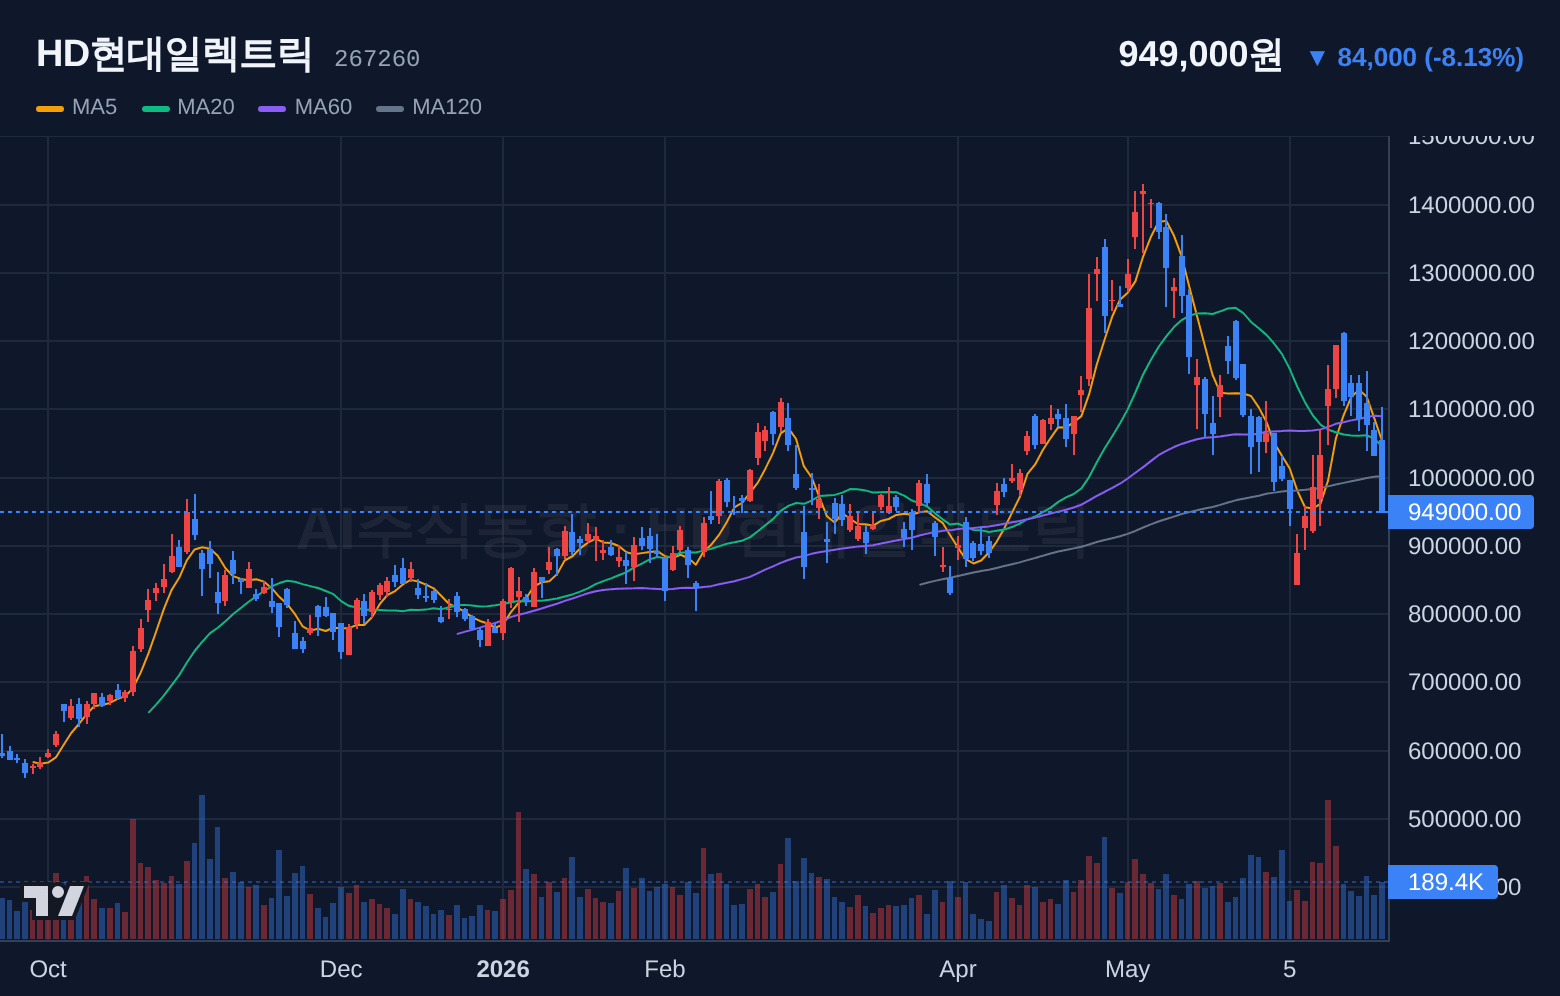Screen dimensions: 1560x996
Task: Click the orange MA5 legend color line
Action: click(x=50, y=108)
